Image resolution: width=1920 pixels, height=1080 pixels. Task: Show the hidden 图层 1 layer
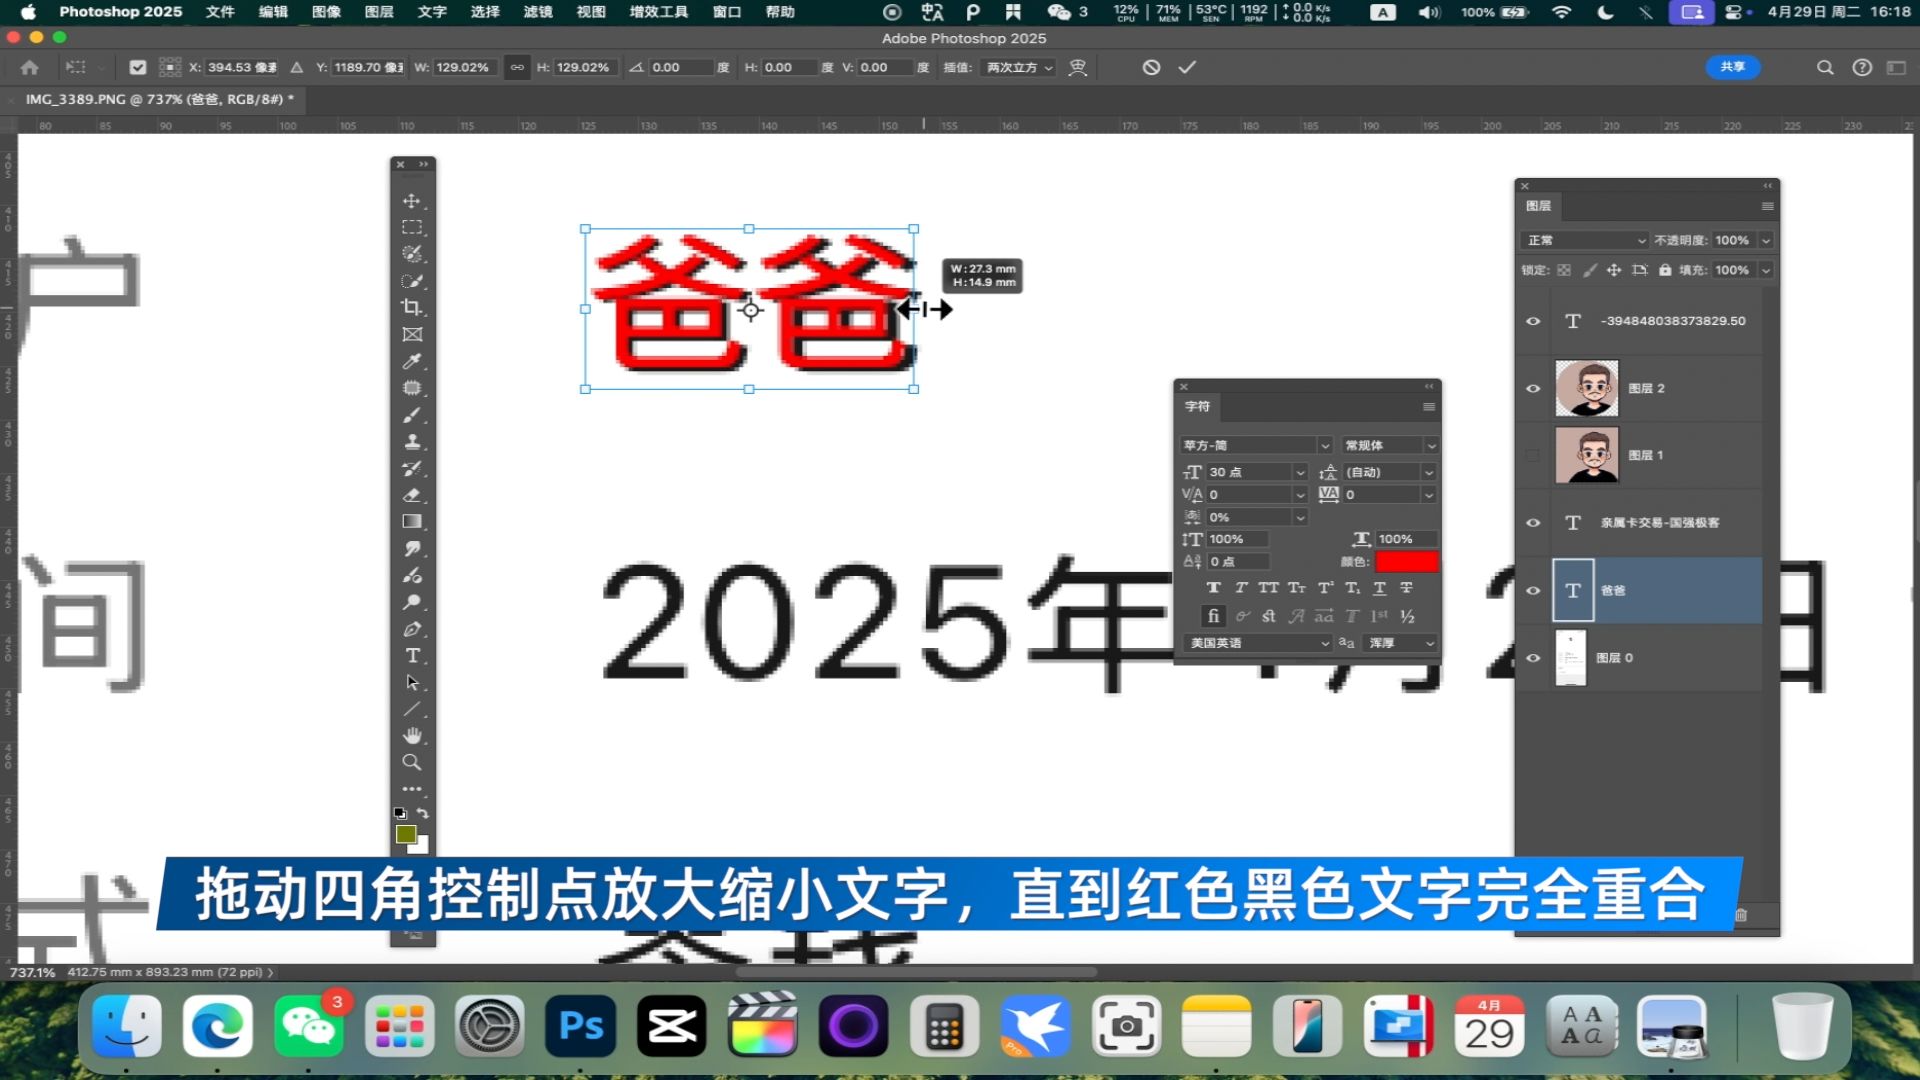(1533, 455)
